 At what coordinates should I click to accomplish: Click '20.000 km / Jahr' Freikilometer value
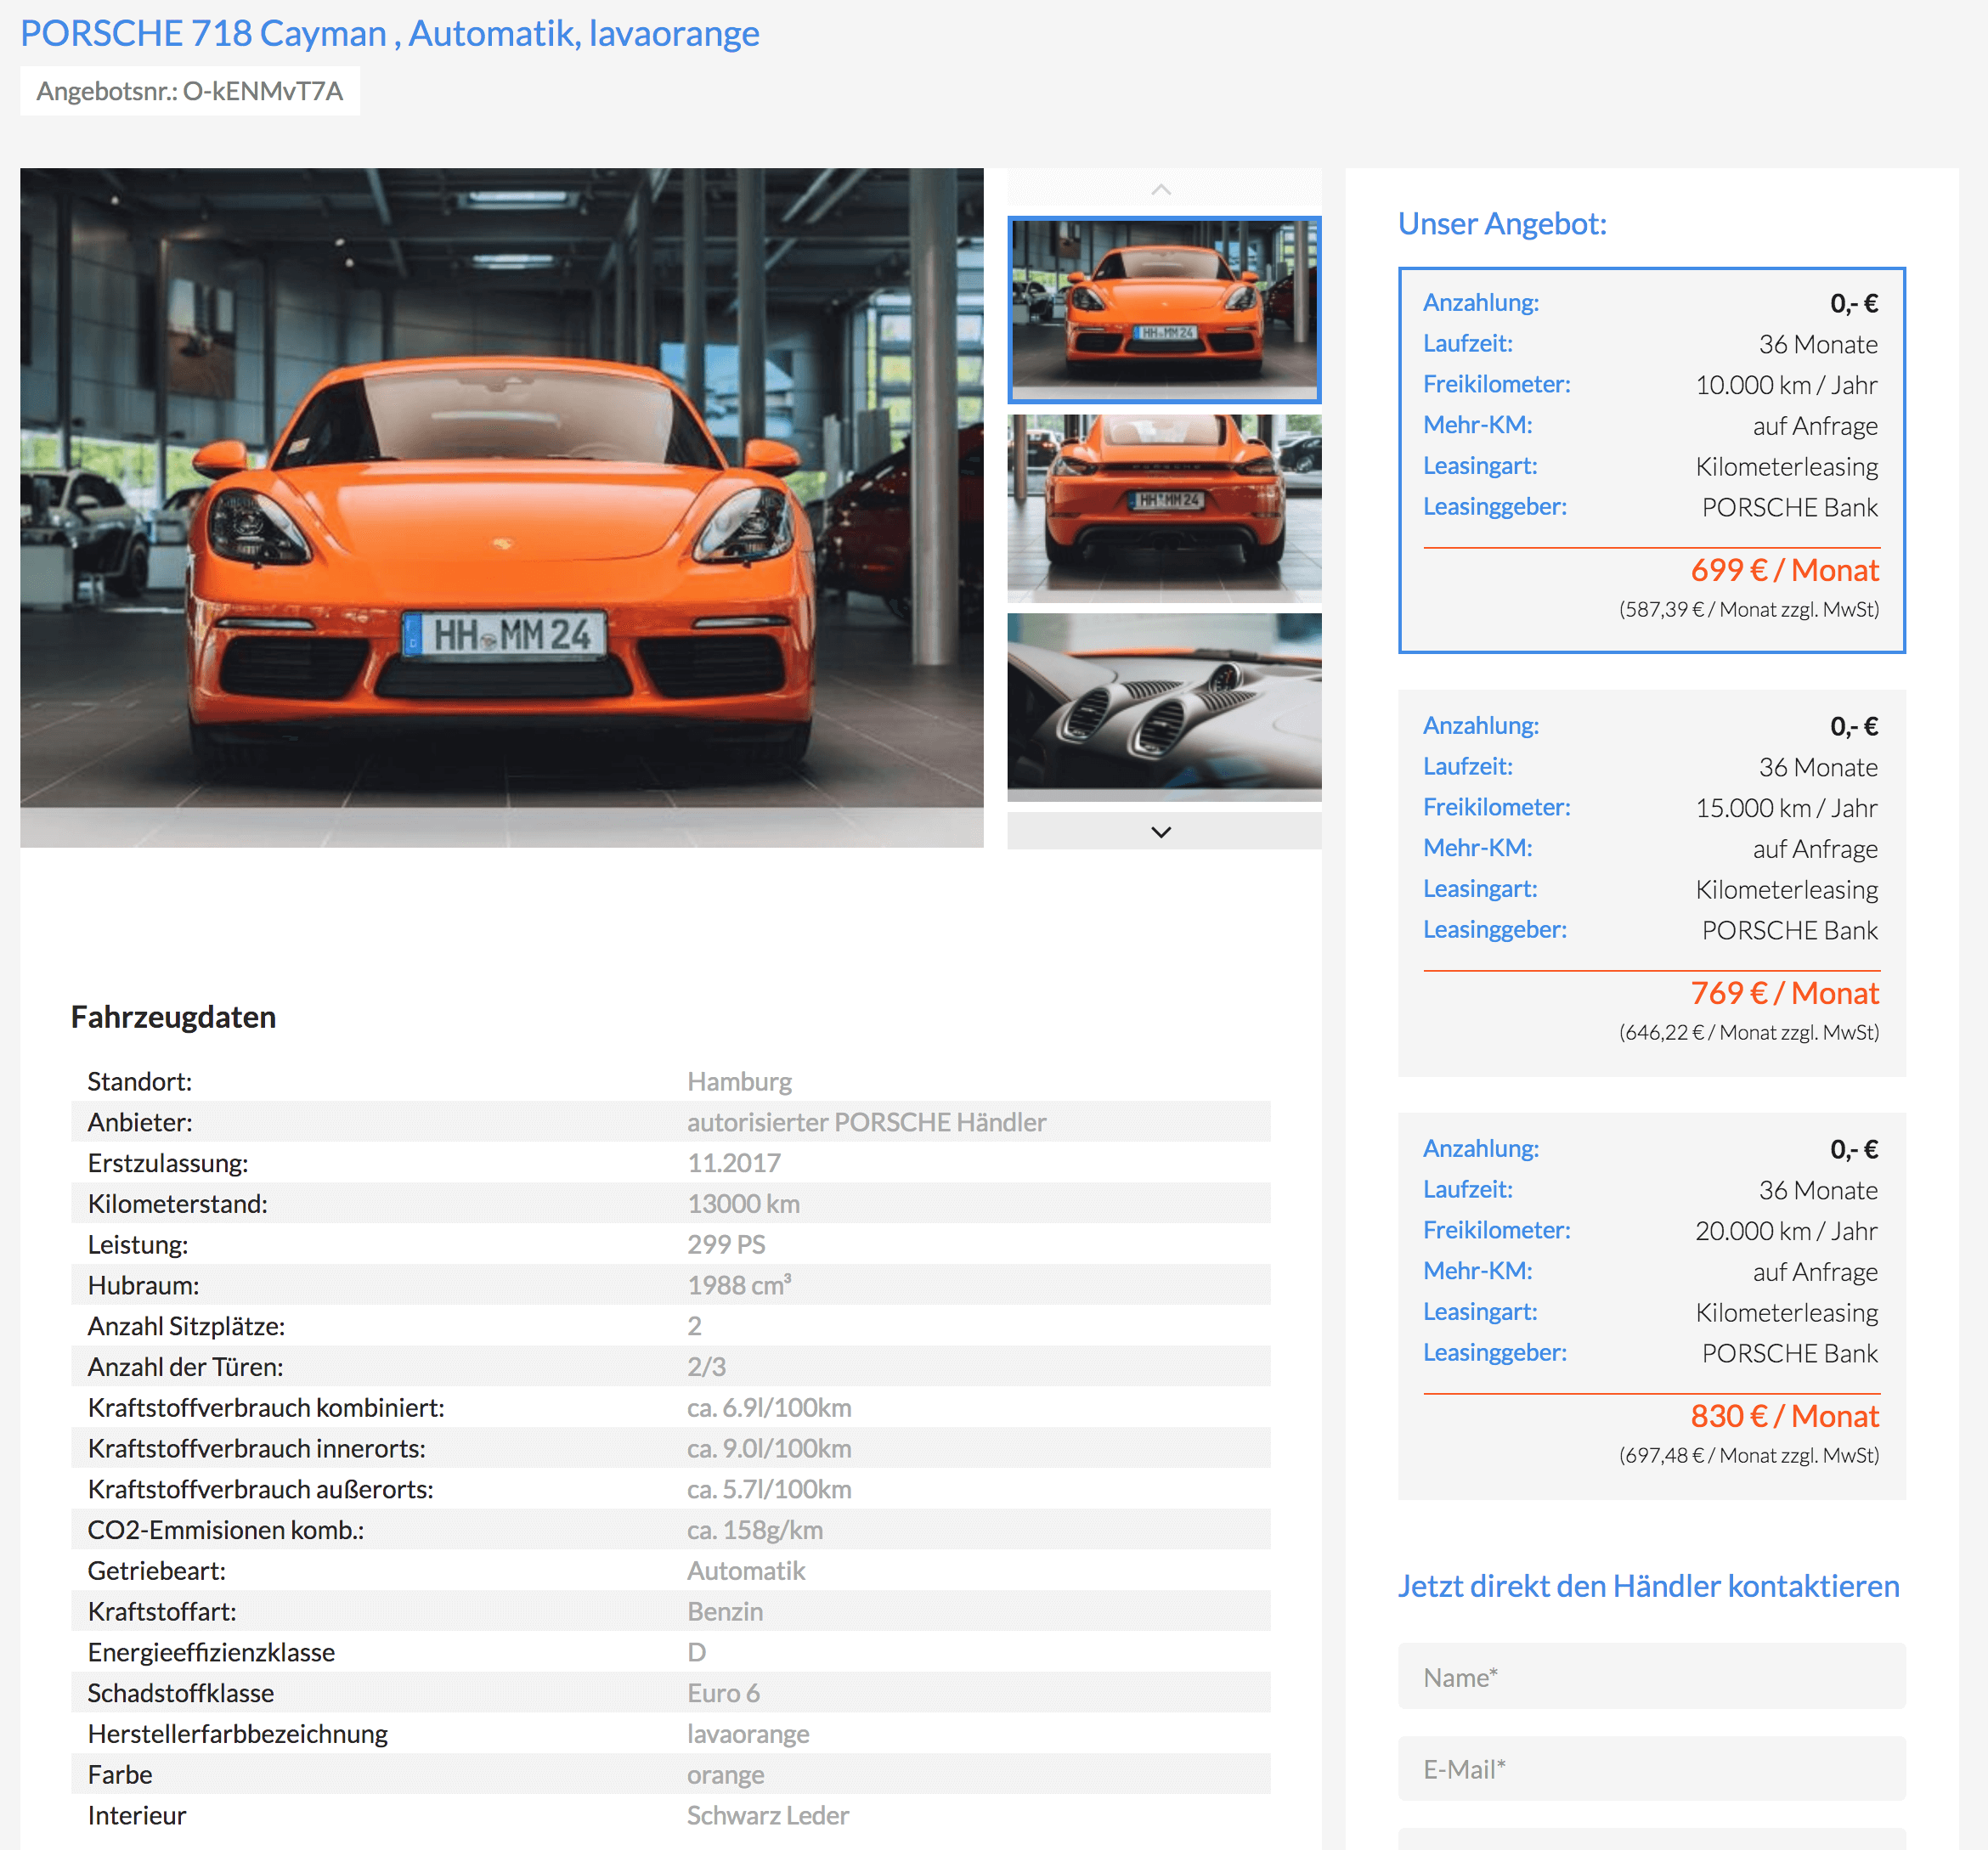(x=1786, y=1231)
